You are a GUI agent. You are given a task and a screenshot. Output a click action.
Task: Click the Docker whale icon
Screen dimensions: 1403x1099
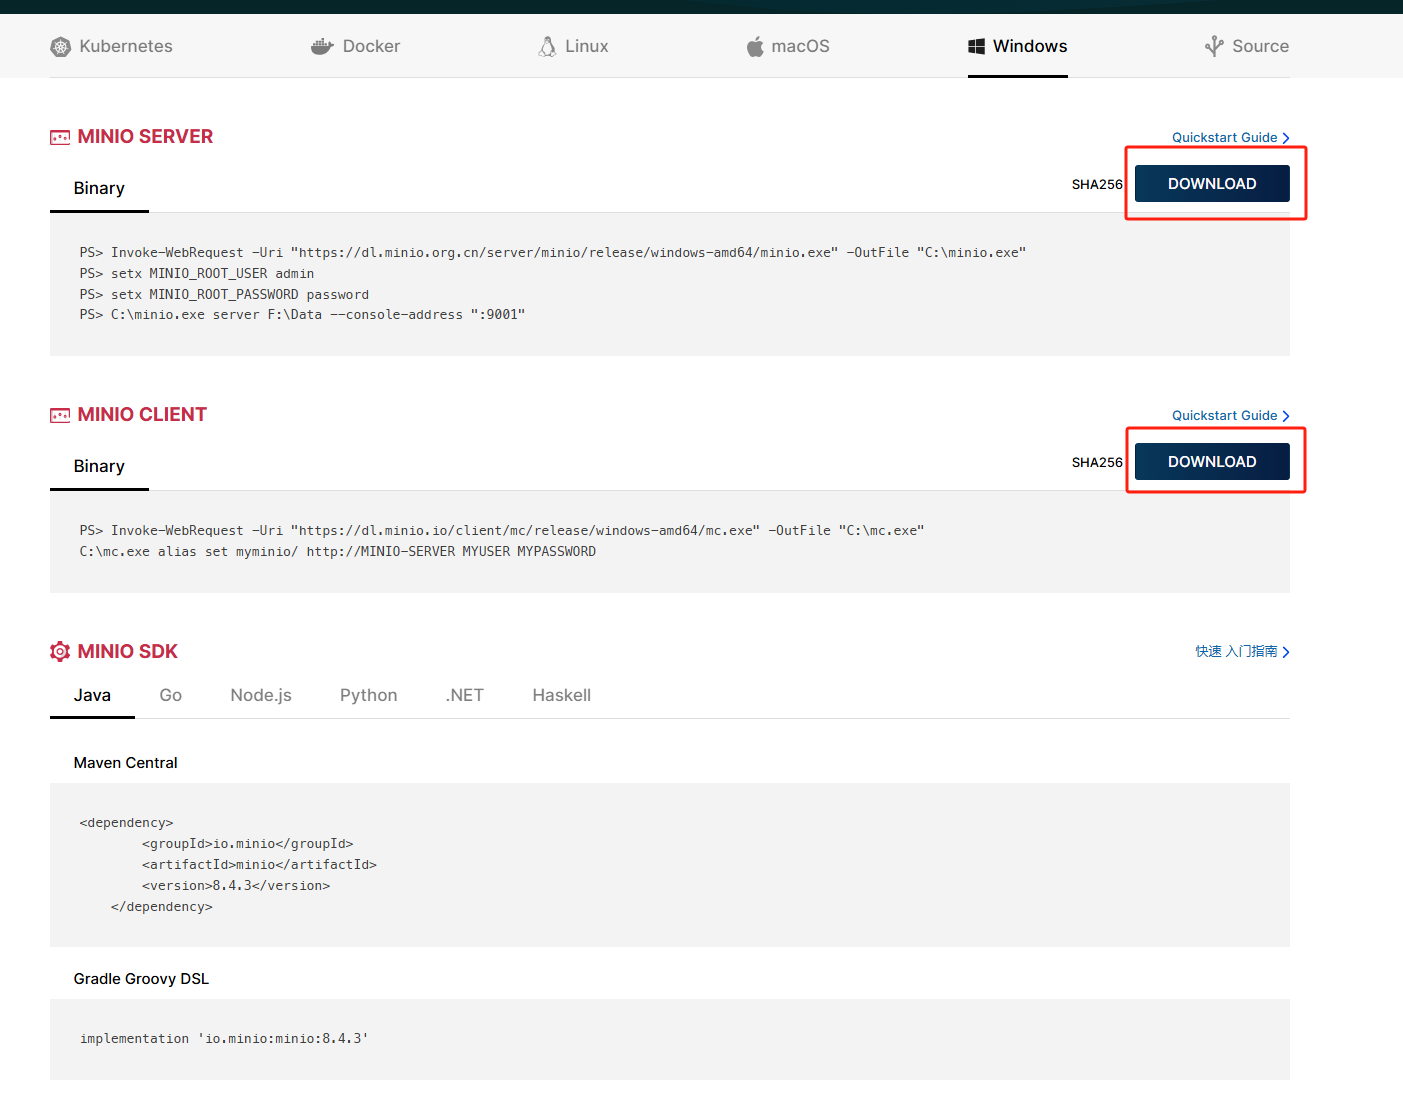(x=322, y=47)
